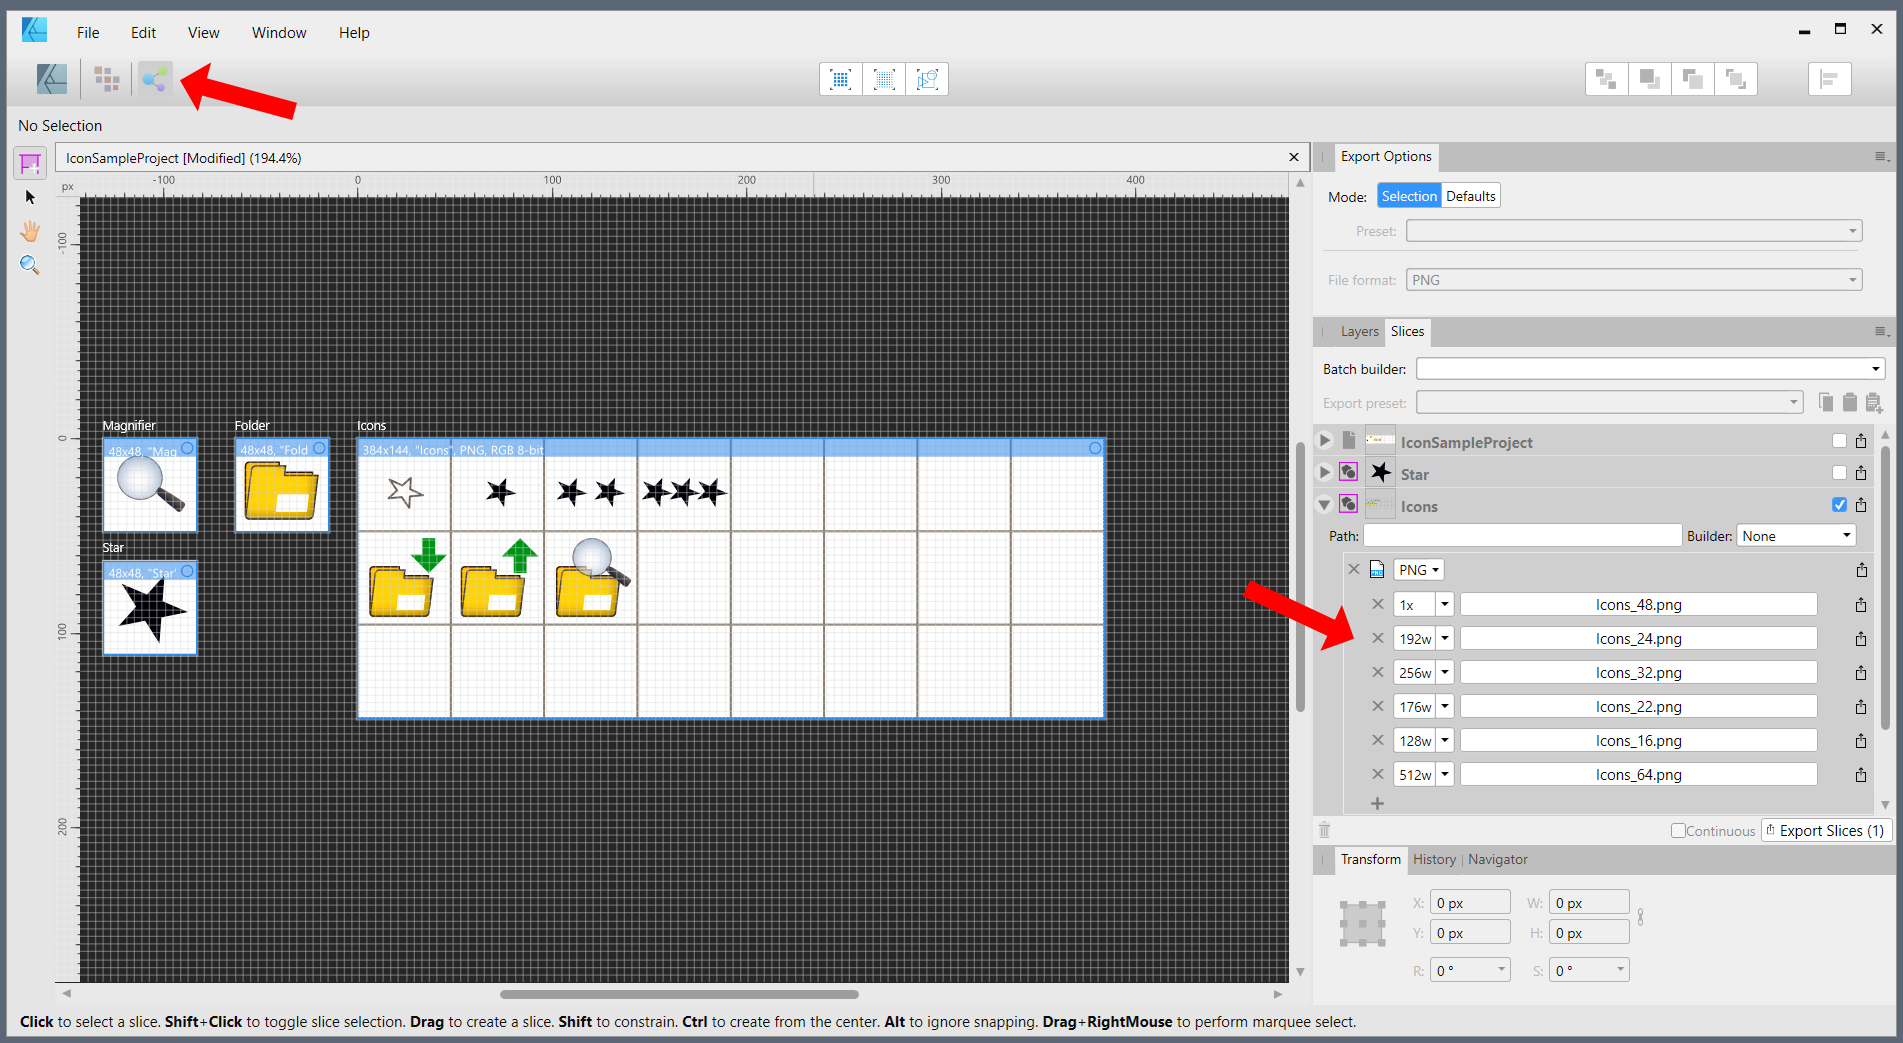Screen dimensions: 1903x1043
Task: Select the Zoom magnifier tool
Action: [30, 265]
